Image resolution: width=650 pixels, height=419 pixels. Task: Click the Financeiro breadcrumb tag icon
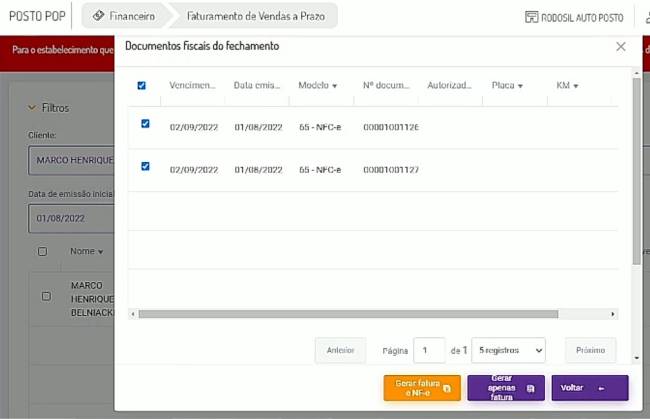coord(98,17)
